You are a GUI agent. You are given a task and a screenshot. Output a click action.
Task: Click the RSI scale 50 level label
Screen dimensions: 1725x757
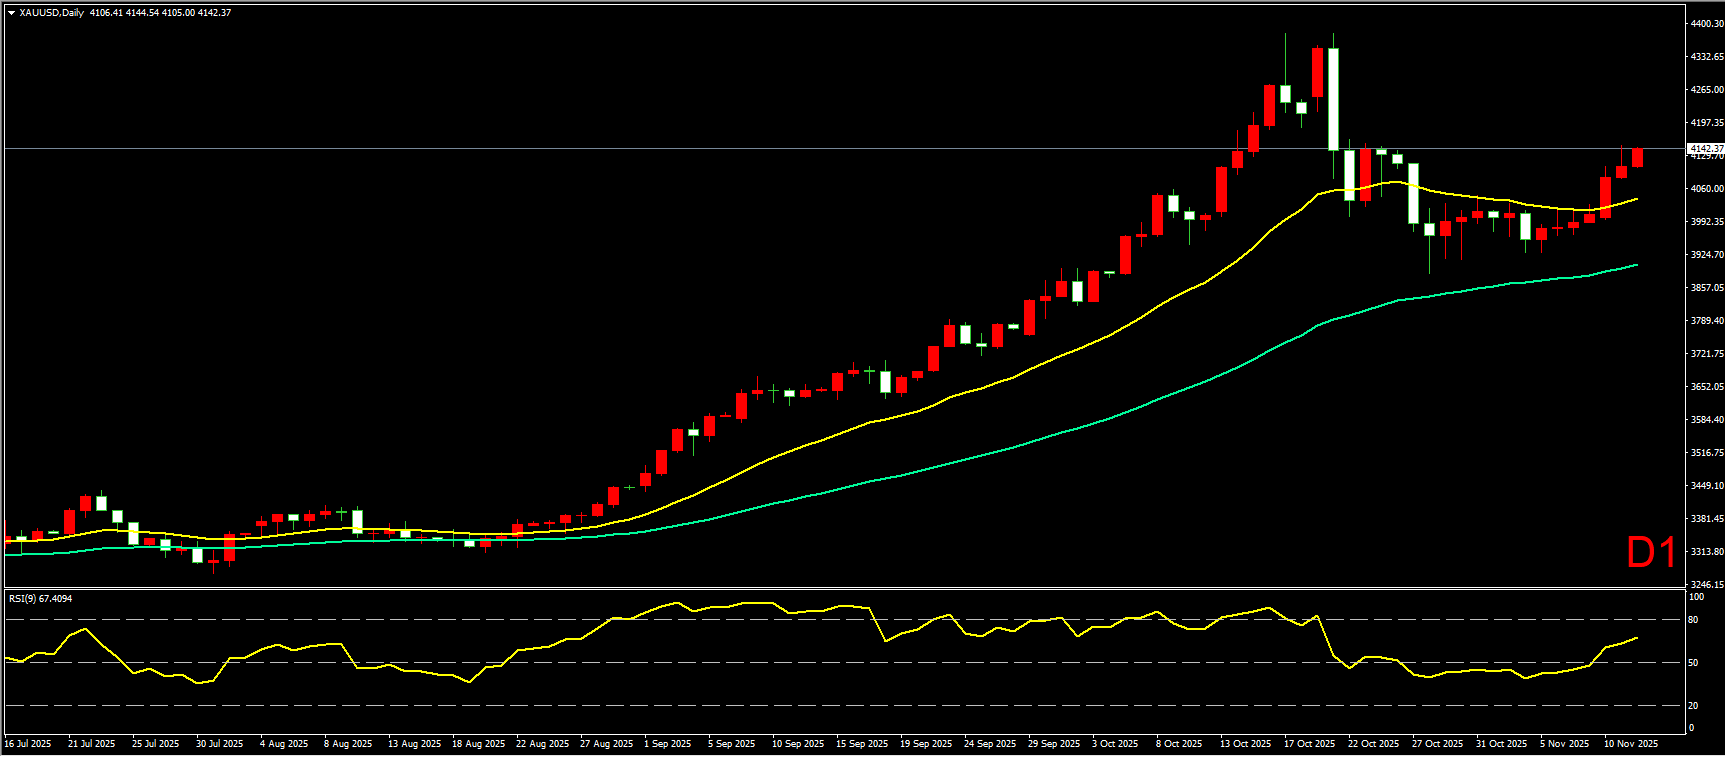pyautogui.click(x=1693, y=662)
